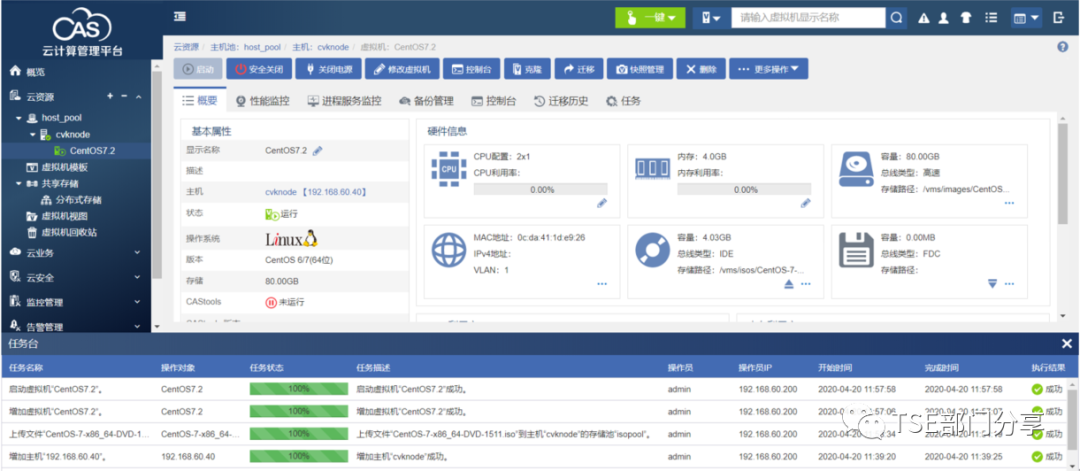The image size is (1080, 471).
Task: Click the network globe icon
Action: pyautogui.click(x=449, y=249)
